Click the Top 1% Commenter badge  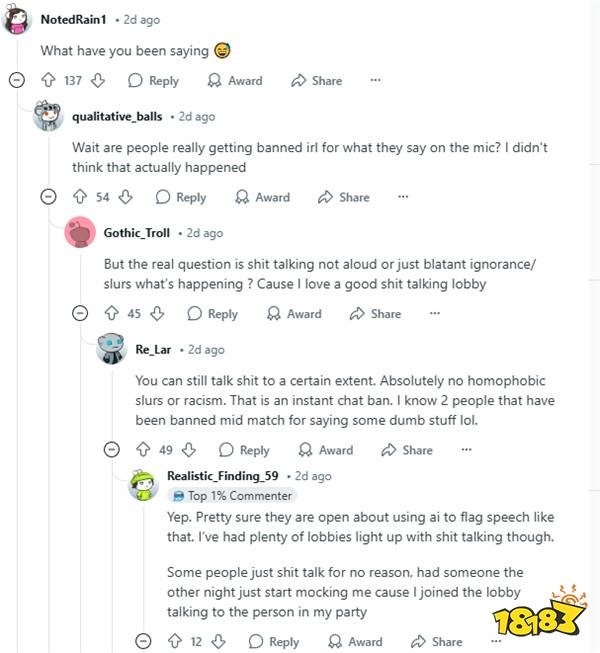click(x=232, y=496)
